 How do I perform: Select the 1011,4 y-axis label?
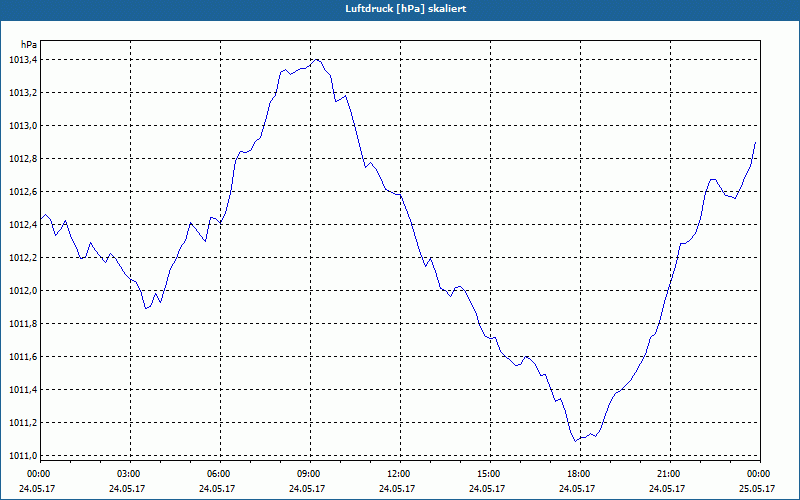pos(23,390)
